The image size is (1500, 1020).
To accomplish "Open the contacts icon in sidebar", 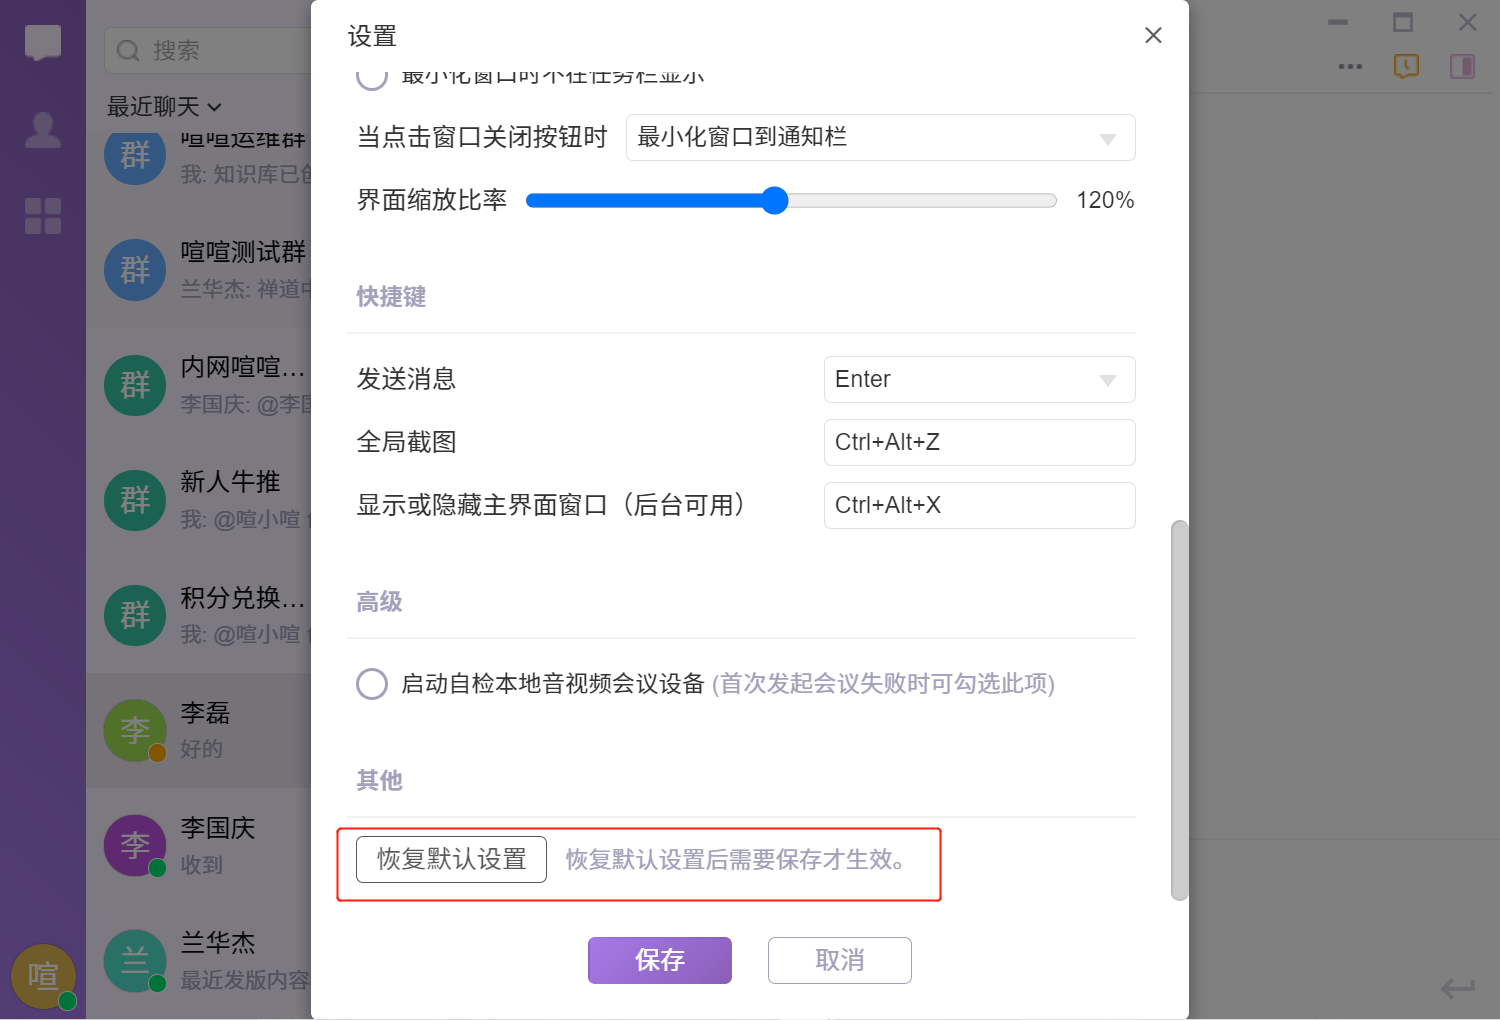I will (x=43, y=130).
